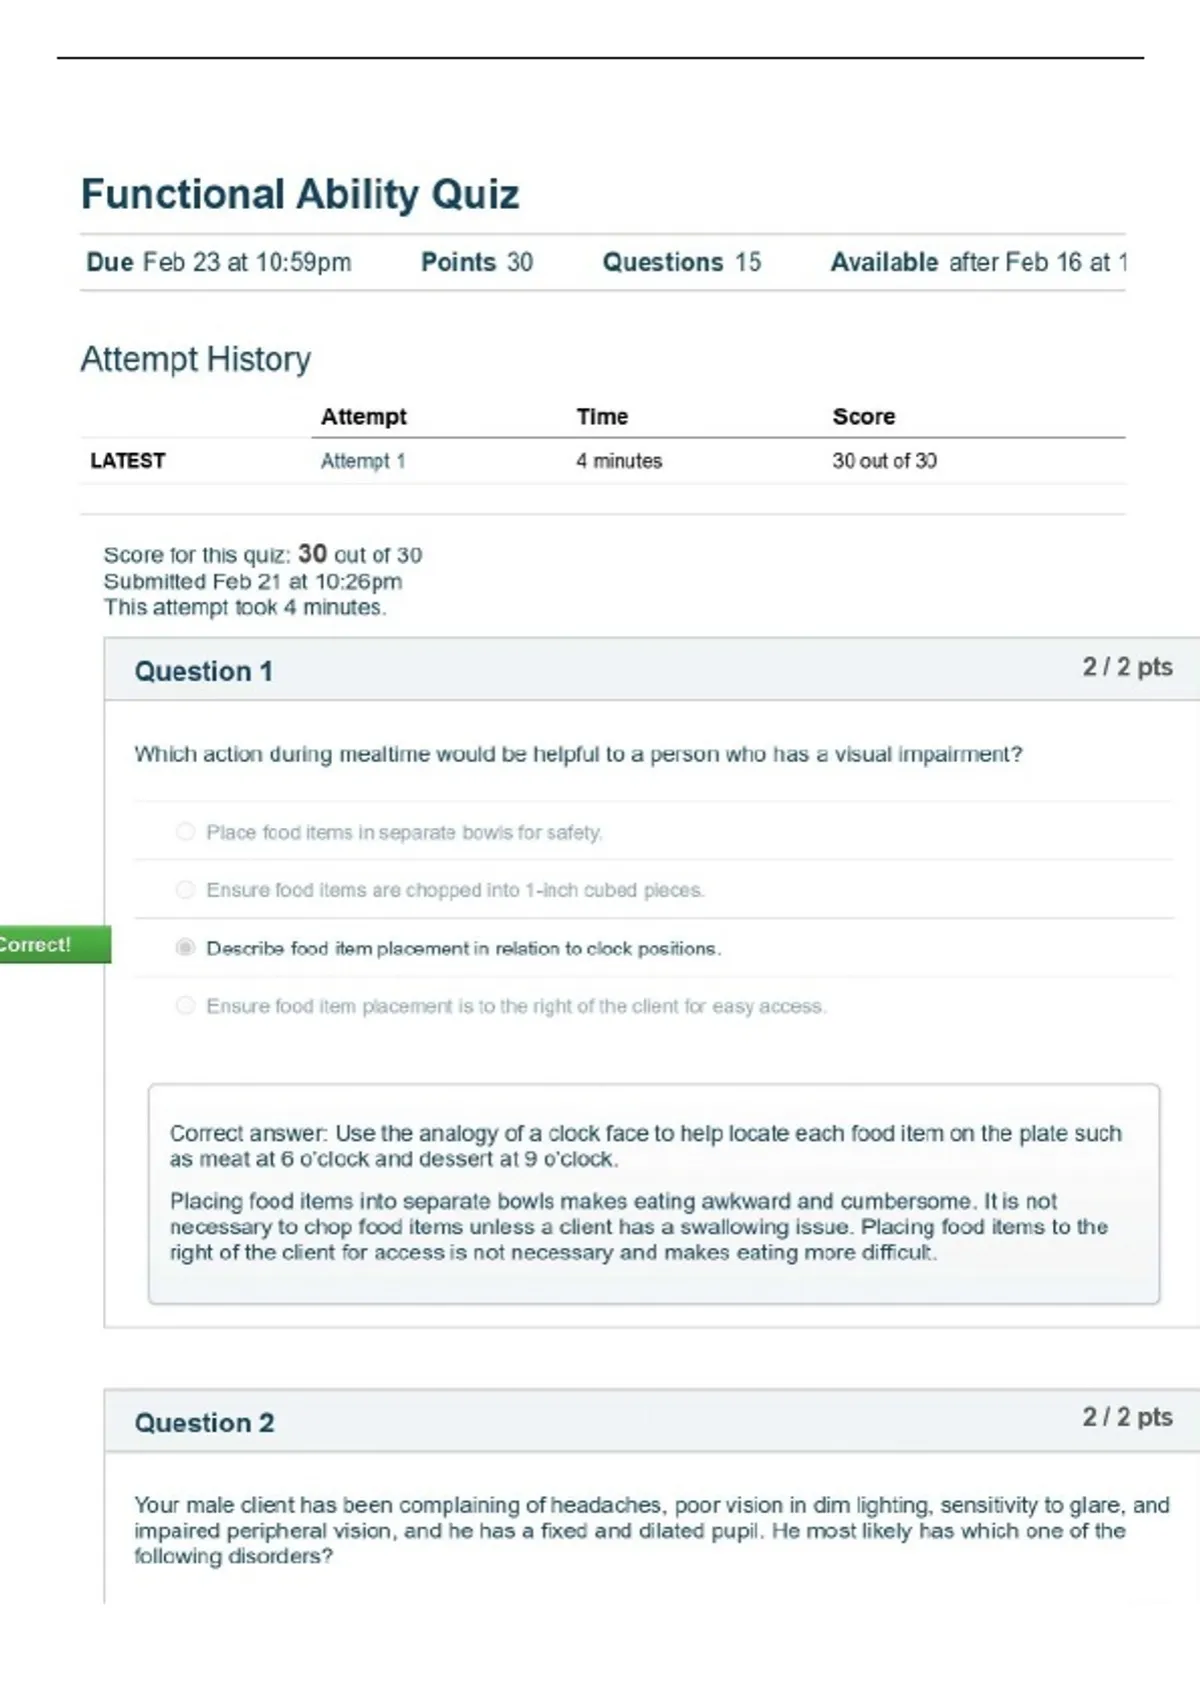Click the Functional Ability Quiz title
The height and width of the screenshot is (1700, 1200).
pos(300,194)
